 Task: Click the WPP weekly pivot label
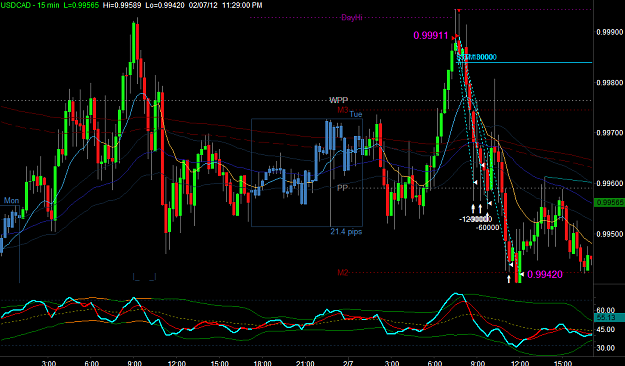[338, 100]
